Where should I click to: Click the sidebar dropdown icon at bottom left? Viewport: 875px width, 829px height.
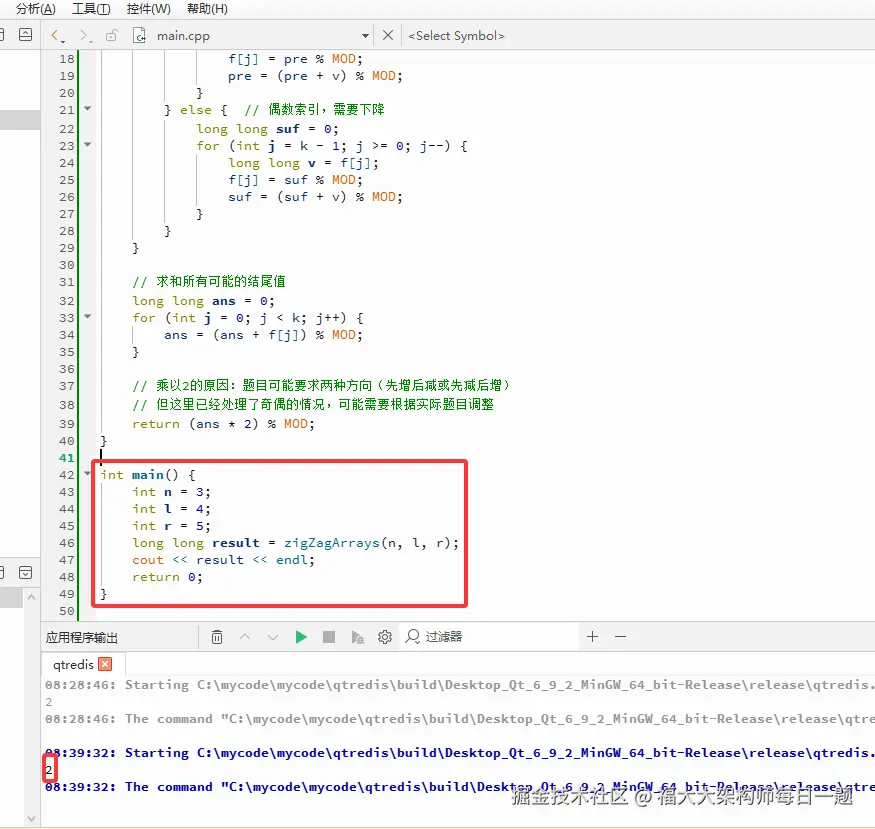26,572
